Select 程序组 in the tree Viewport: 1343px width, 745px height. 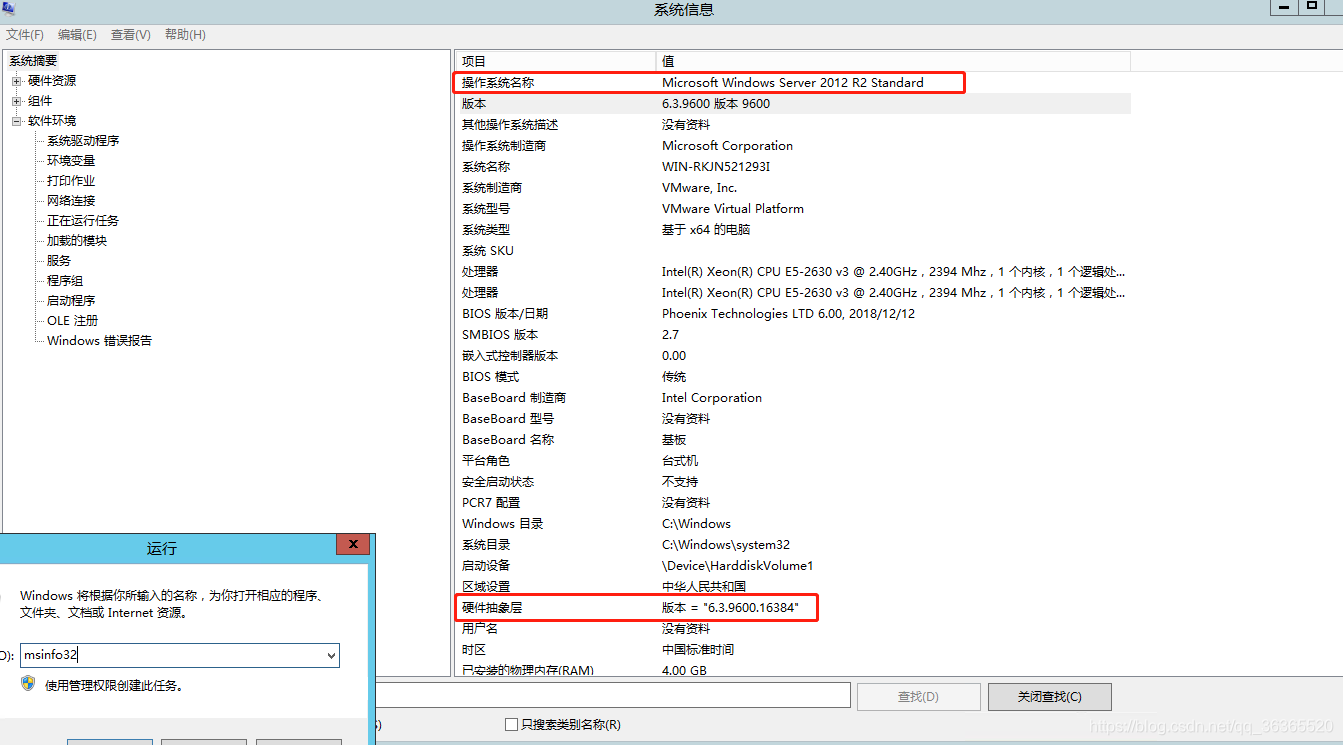tap(65, 281)
